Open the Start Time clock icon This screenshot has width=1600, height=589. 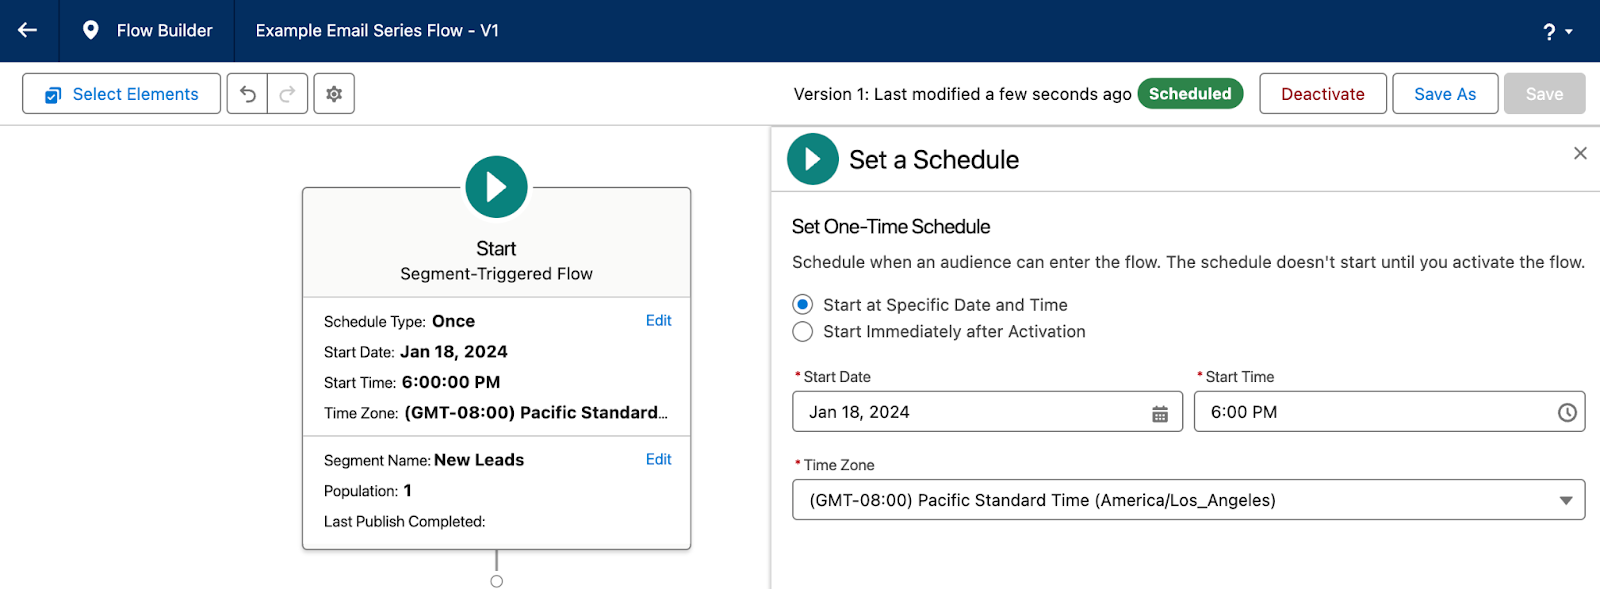1567,413
